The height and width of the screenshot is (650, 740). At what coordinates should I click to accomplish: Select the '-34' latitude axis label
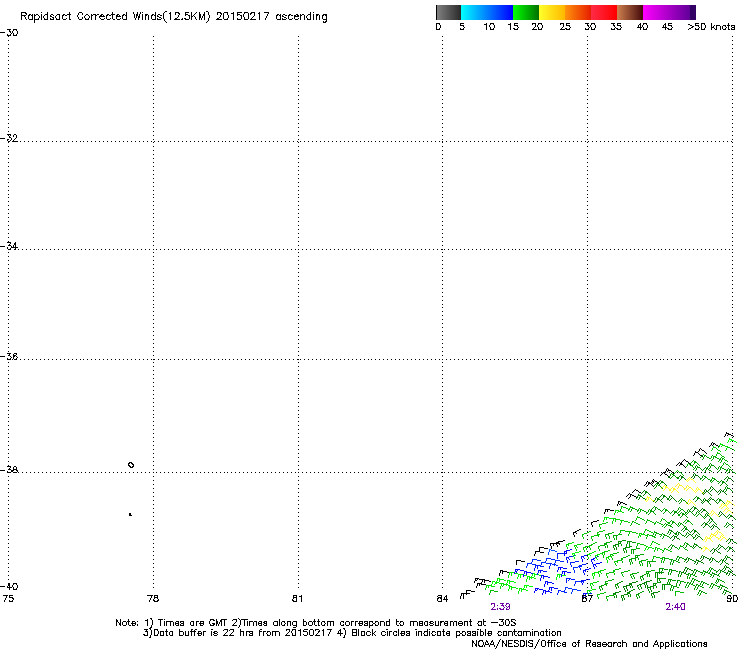click(9, 246)
